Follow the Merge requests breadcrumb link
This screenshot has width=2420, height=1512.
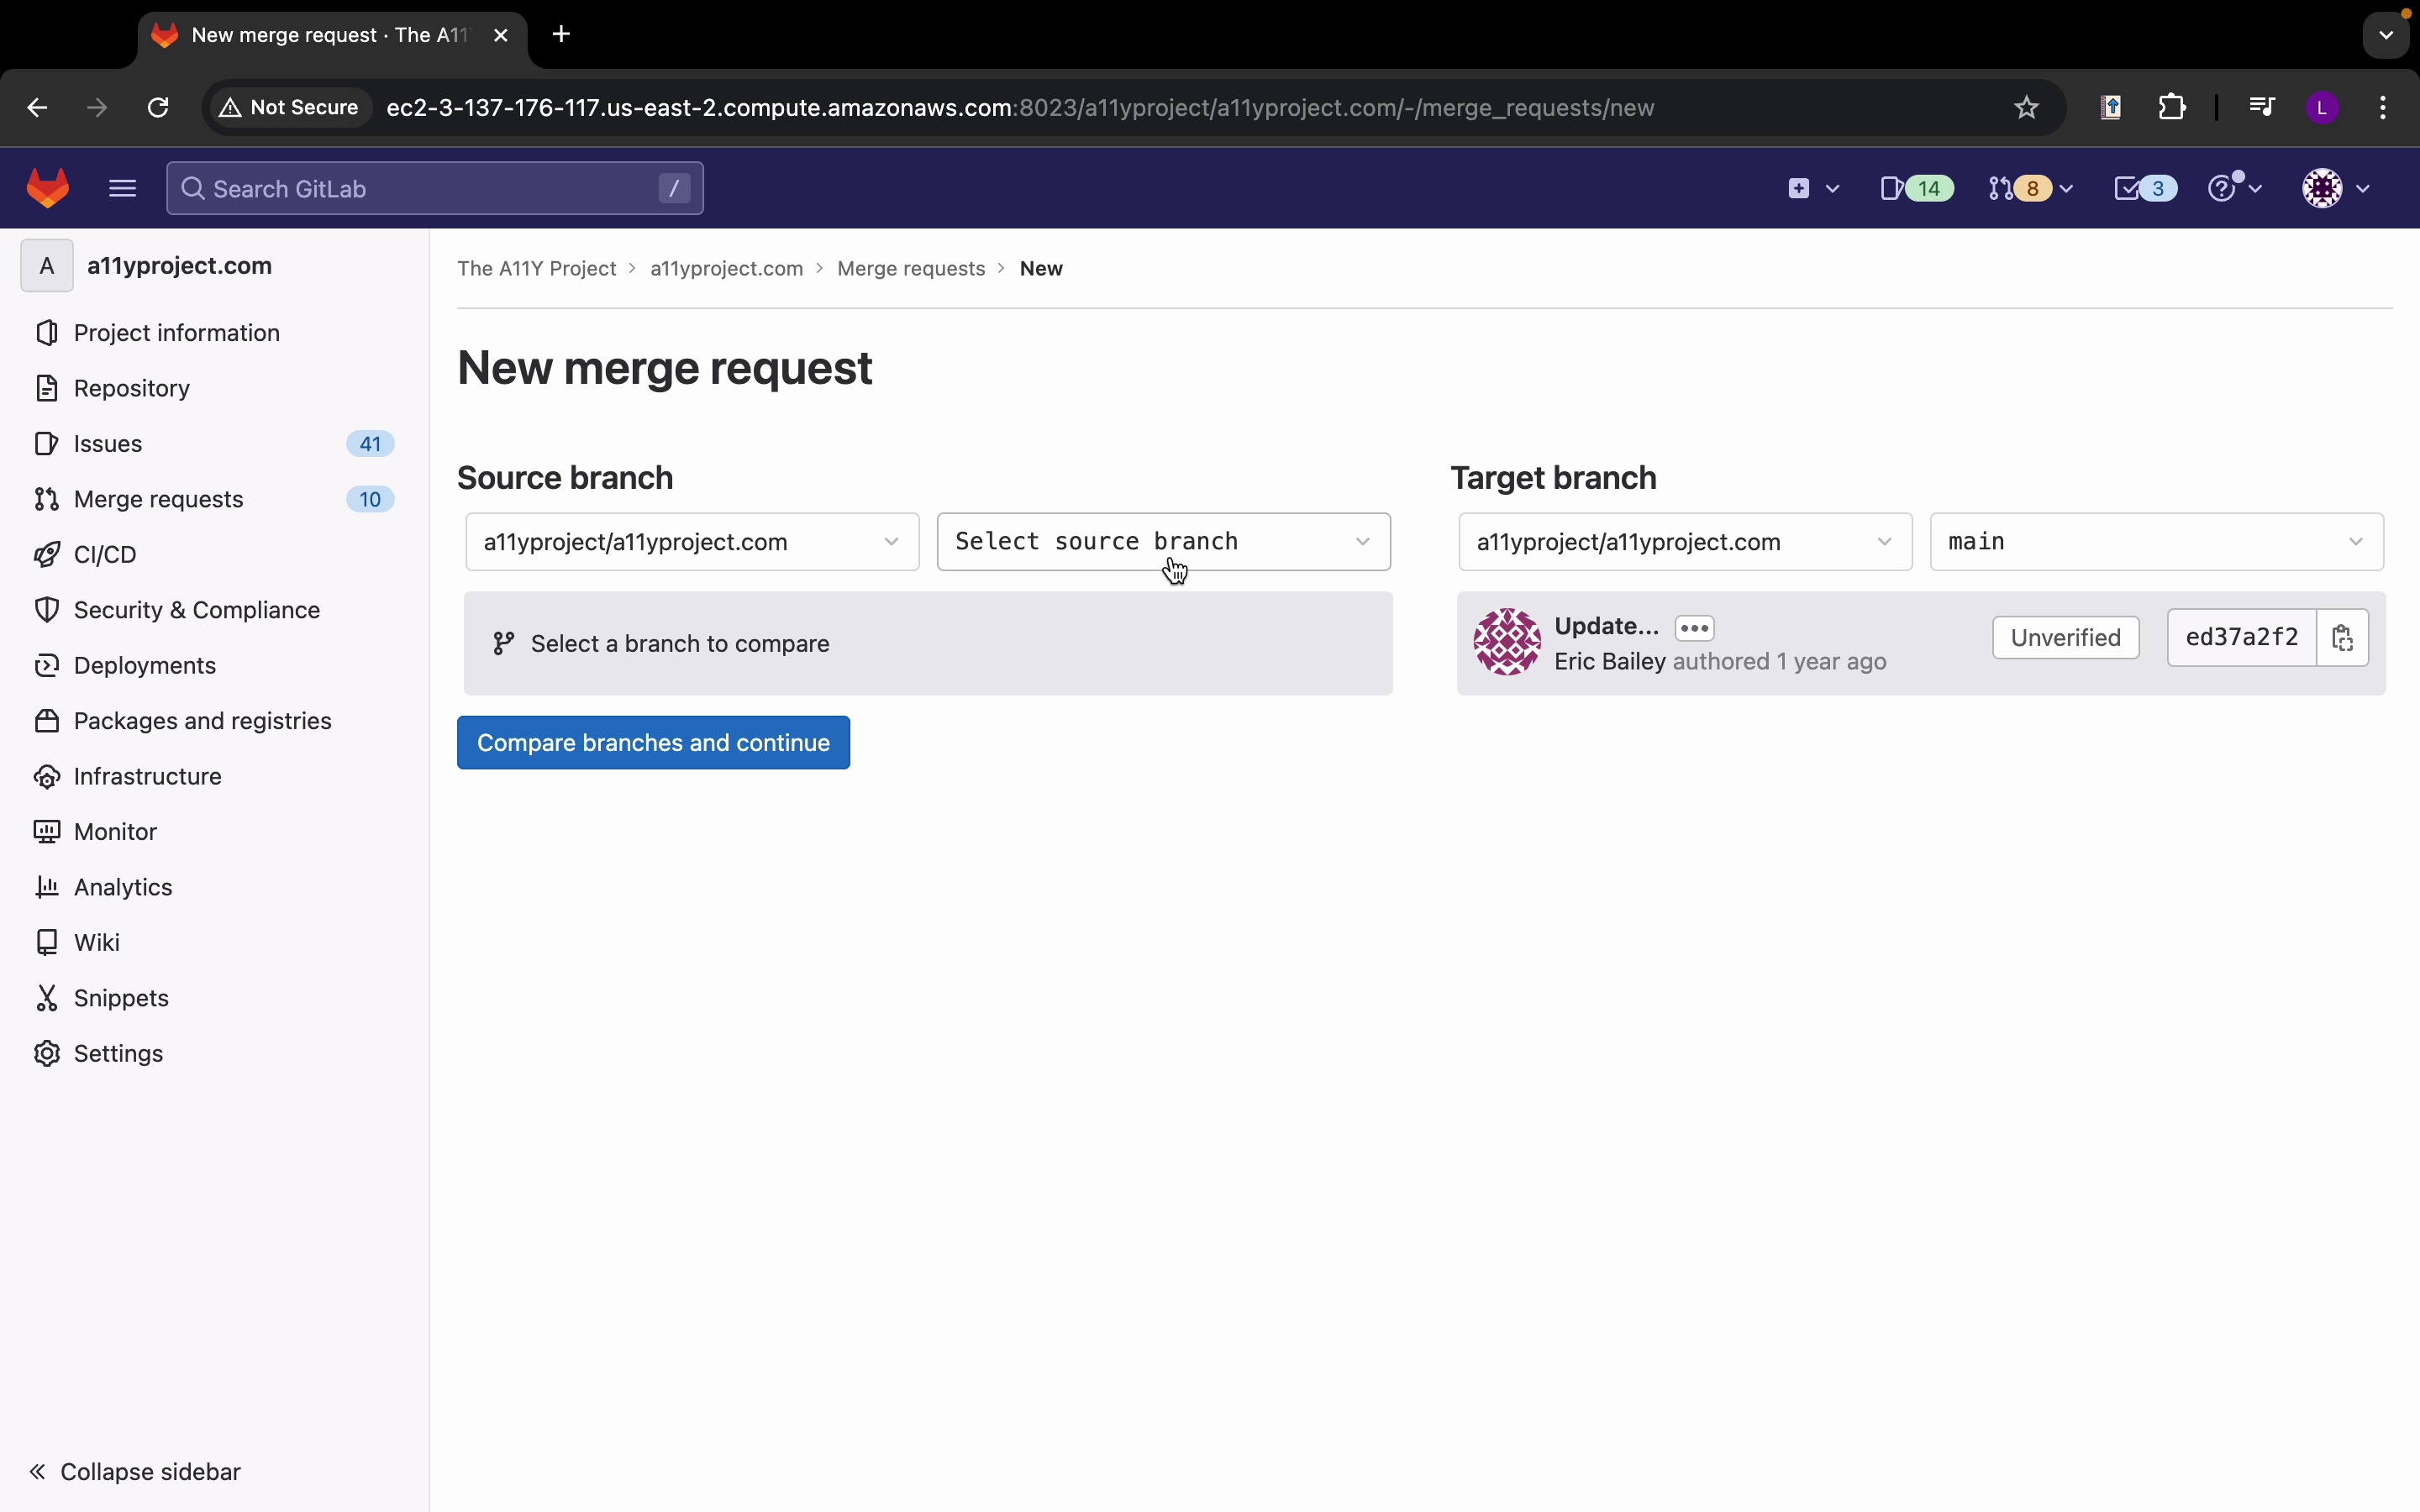(x=910, y=268)
